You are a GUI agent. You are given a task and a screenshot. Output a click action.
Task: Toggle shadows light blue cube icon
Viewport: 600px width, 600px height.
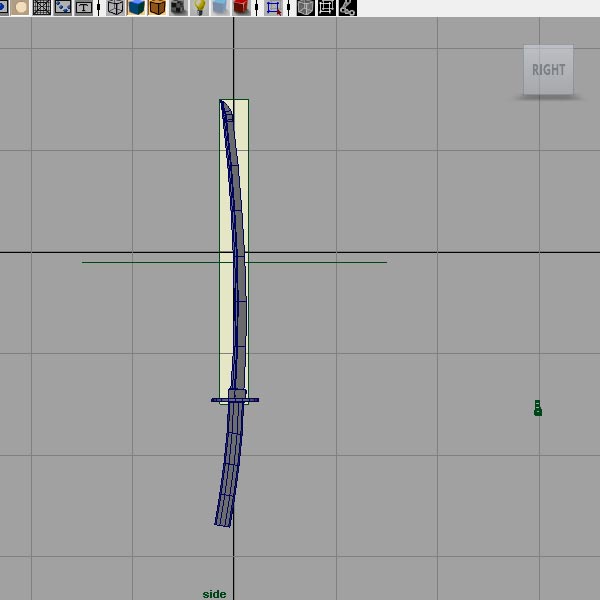[220, 7]
